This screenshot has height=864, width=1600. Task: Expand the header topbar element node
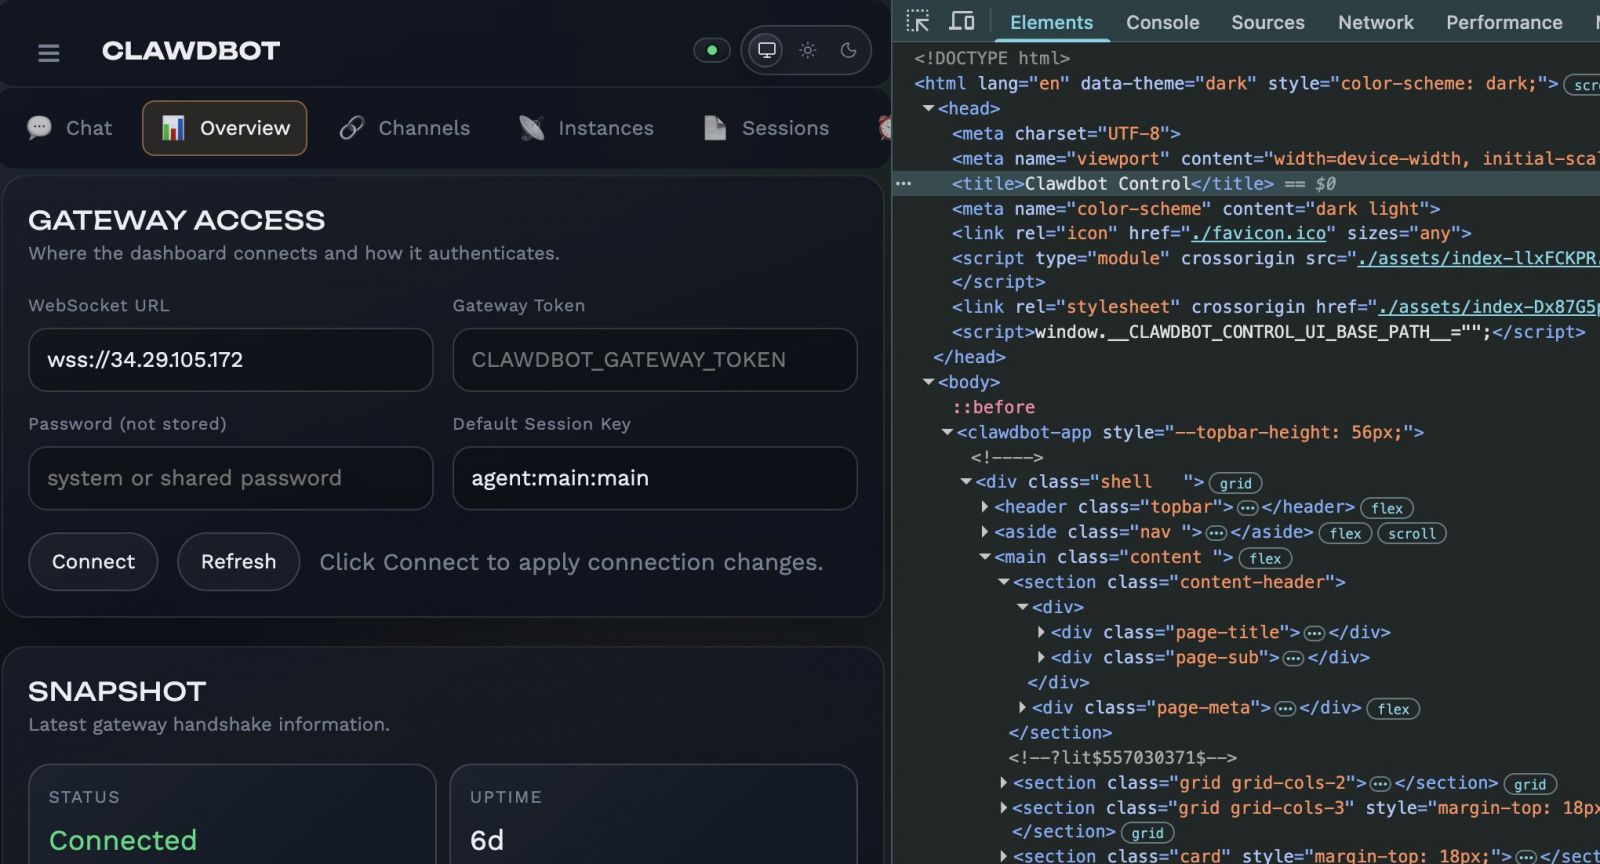click(985, 507)
